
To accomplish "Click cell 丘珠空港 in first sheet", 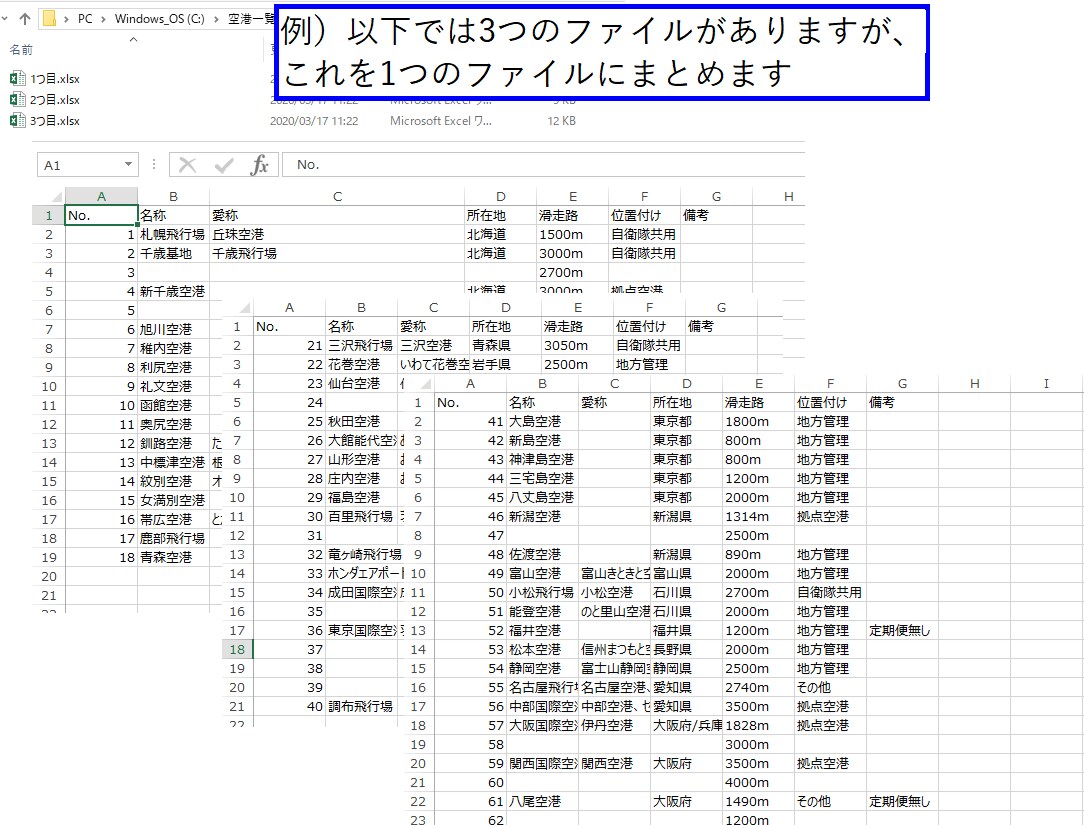I will pos(337,234).
